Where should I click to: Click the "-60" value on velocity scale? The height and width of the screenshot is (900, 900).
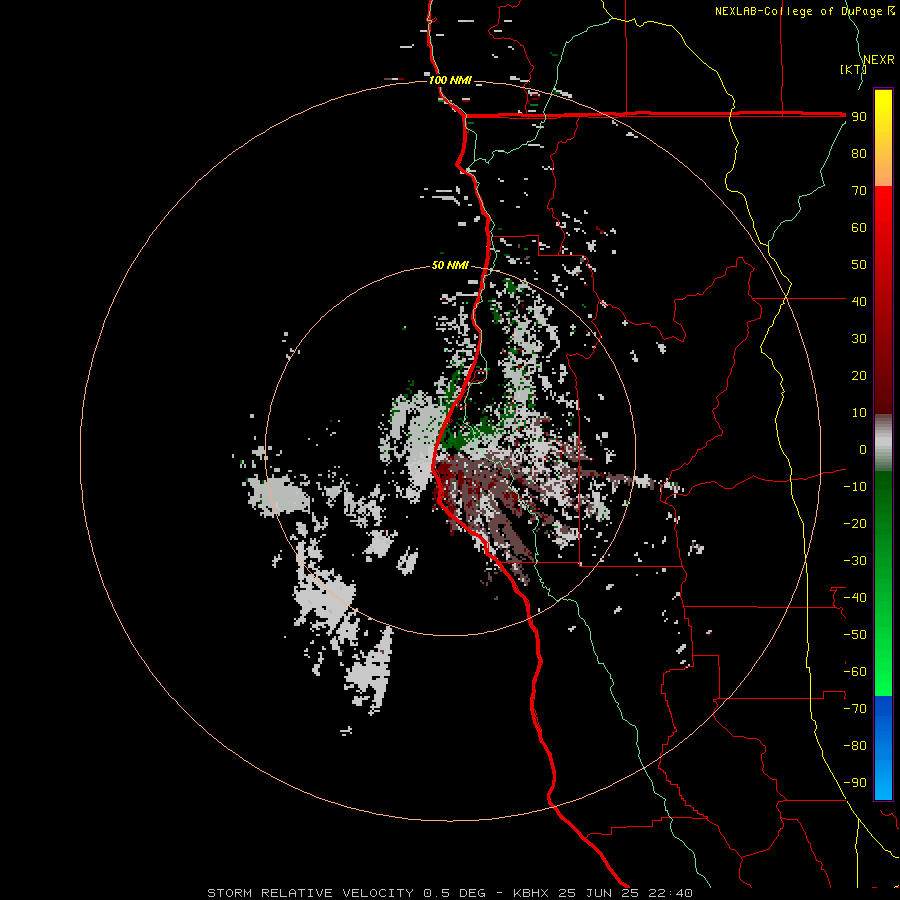coord(855,672)
